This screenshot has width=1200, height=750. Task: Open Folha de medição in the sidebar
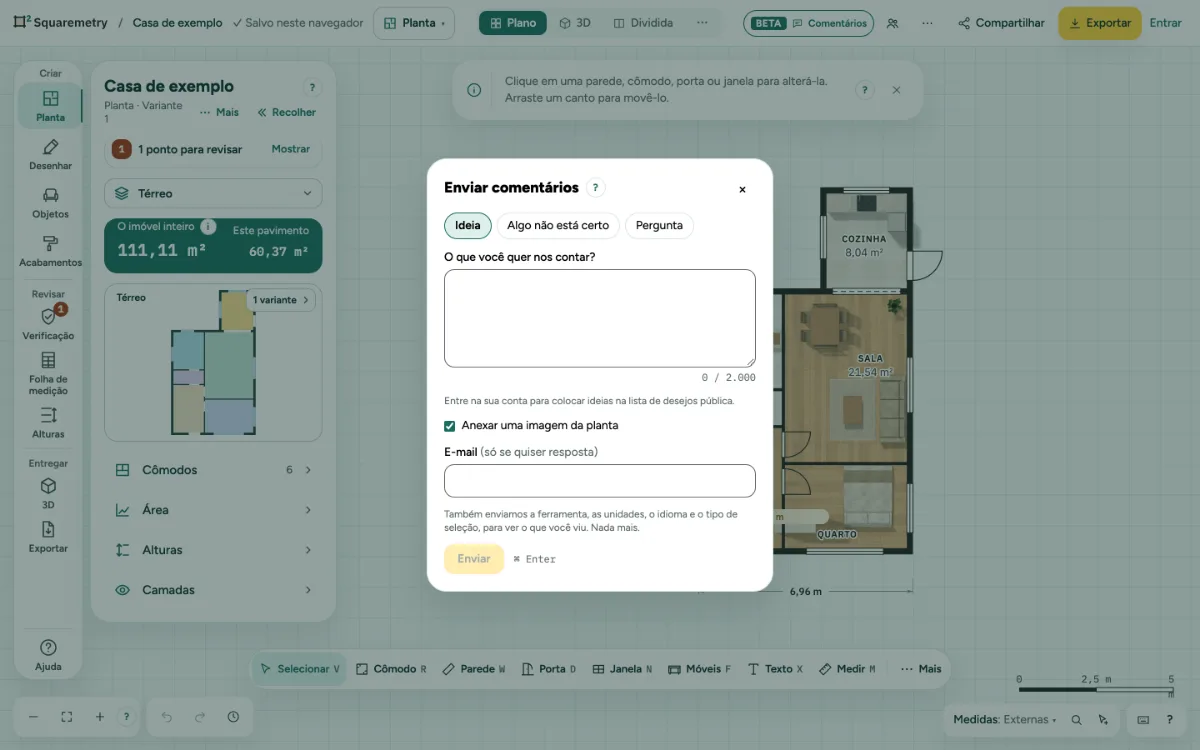click(x=48, y=373)
